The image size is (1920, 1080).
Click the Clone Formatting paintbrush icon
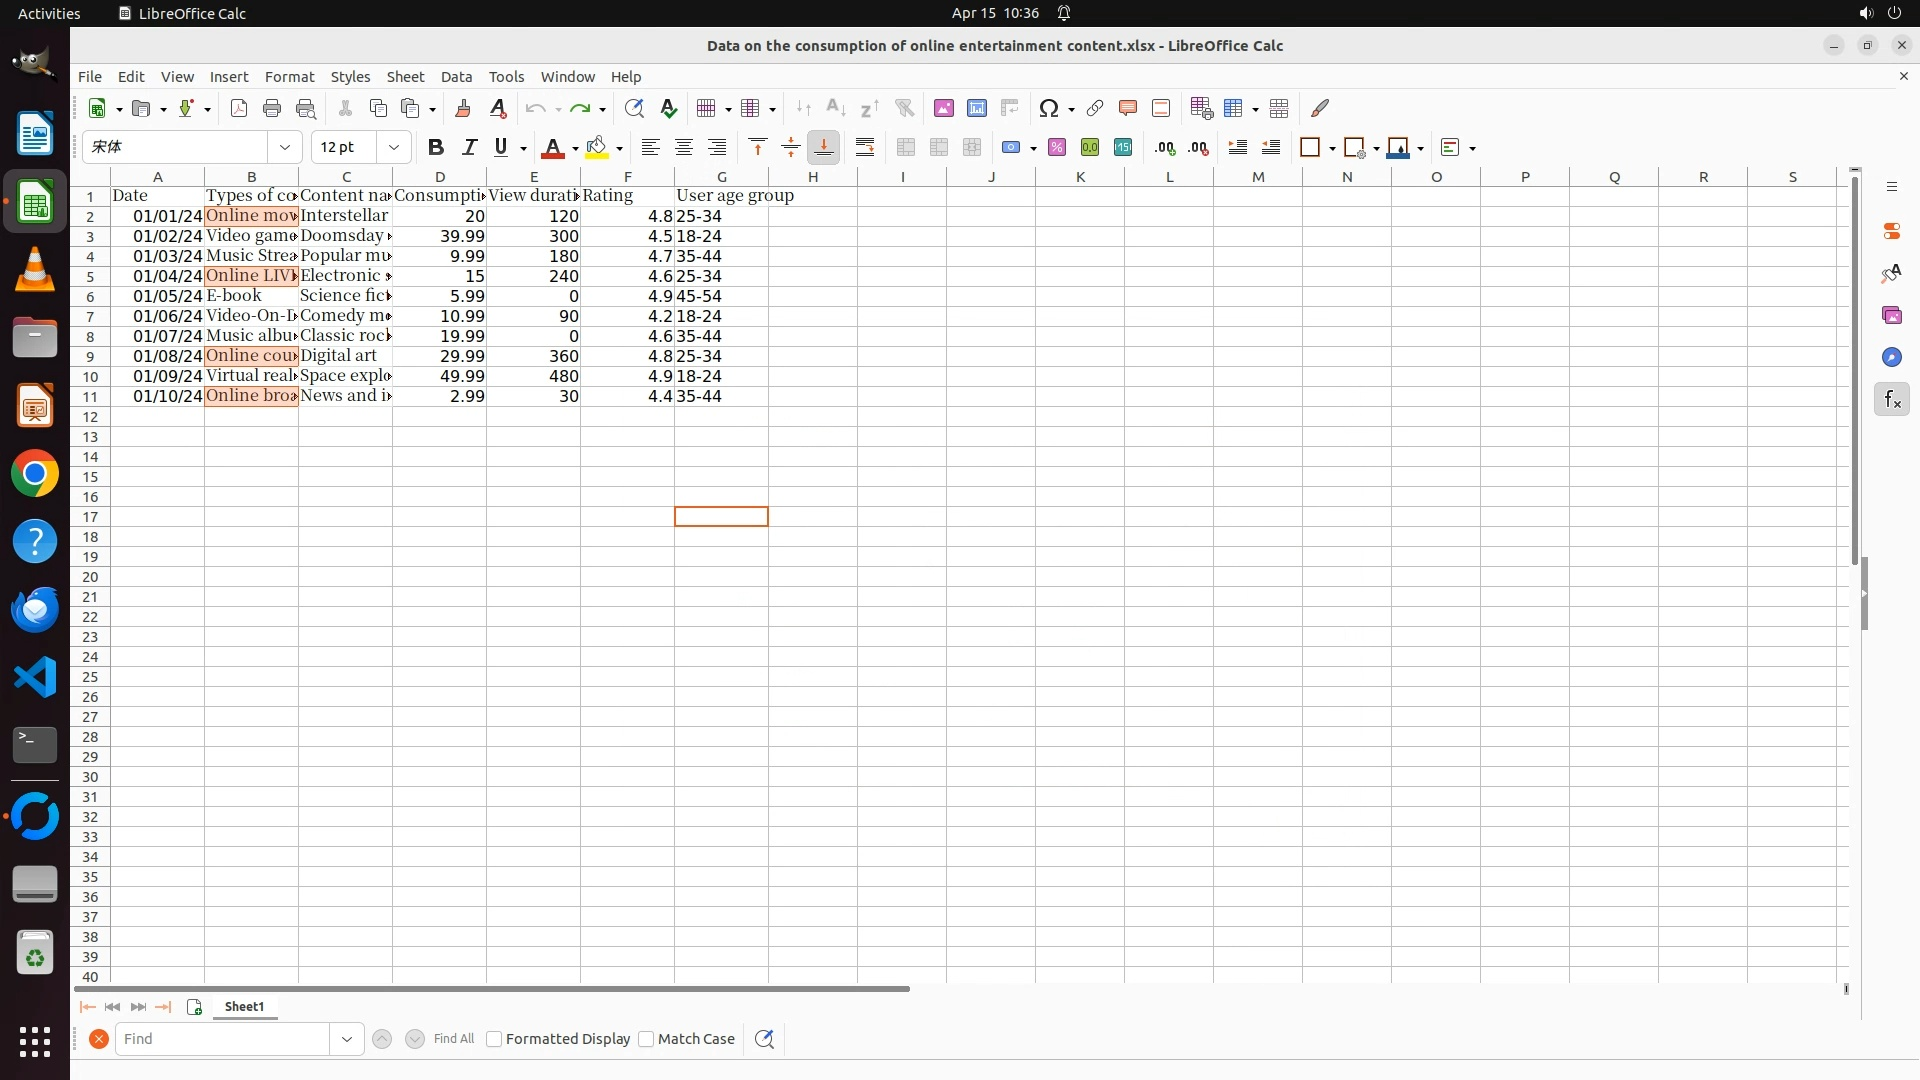tap(463, 108)
